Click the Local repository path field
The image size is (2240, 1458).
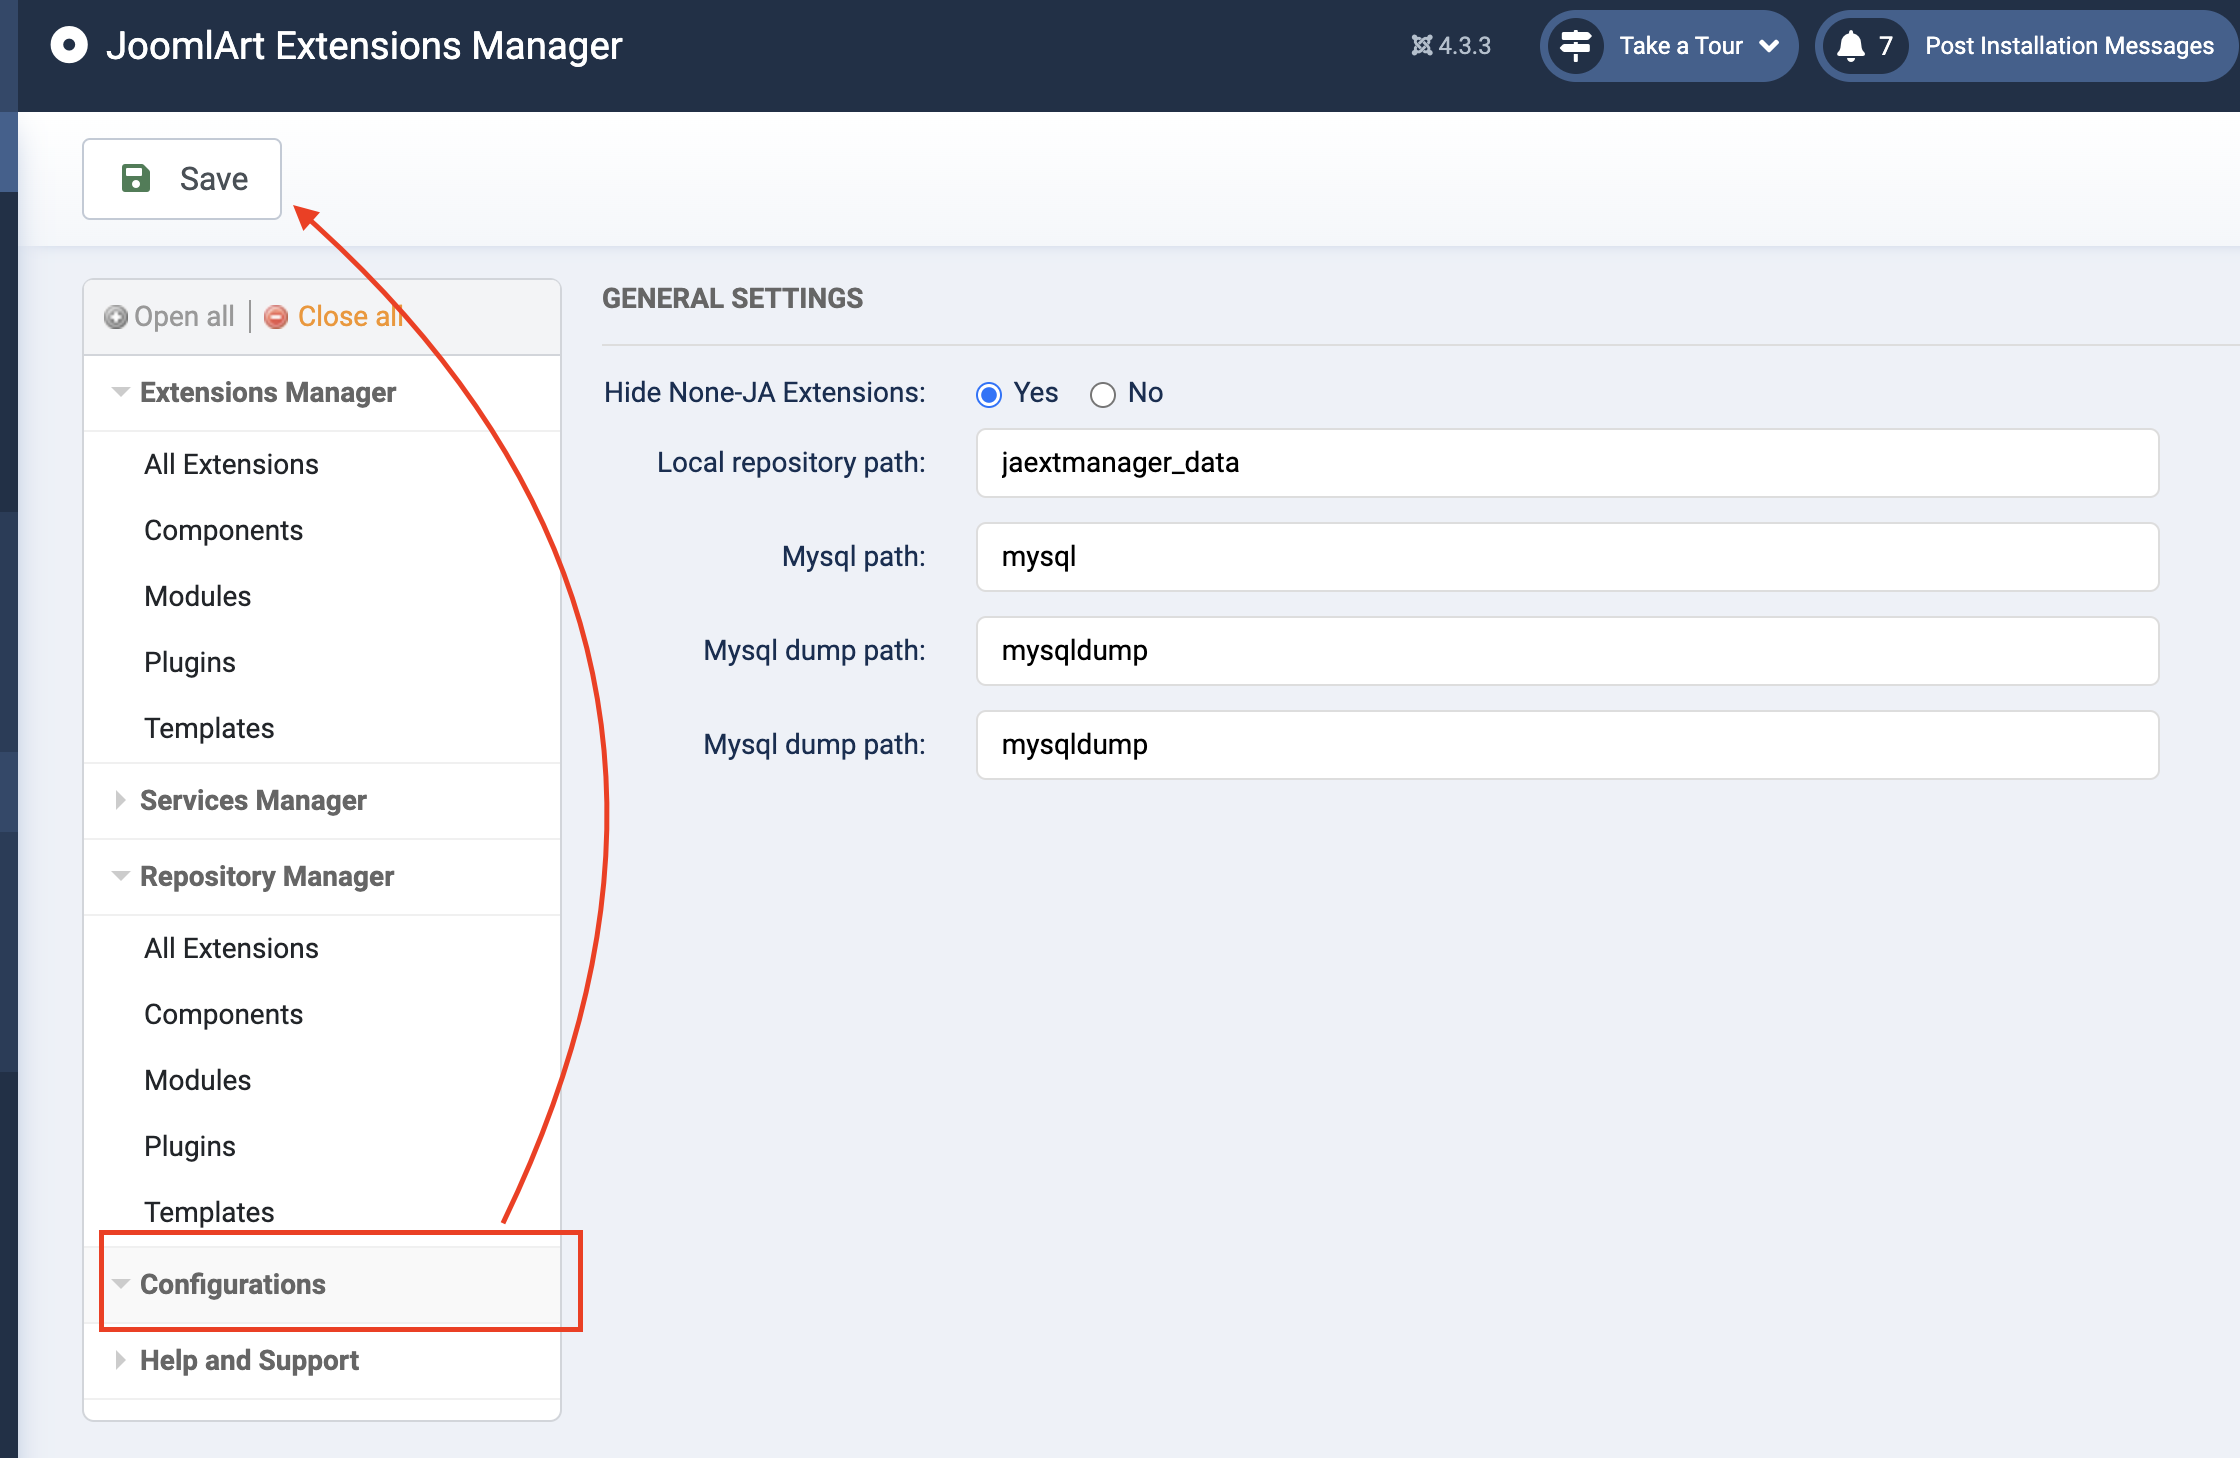[x=1567, y=463]
